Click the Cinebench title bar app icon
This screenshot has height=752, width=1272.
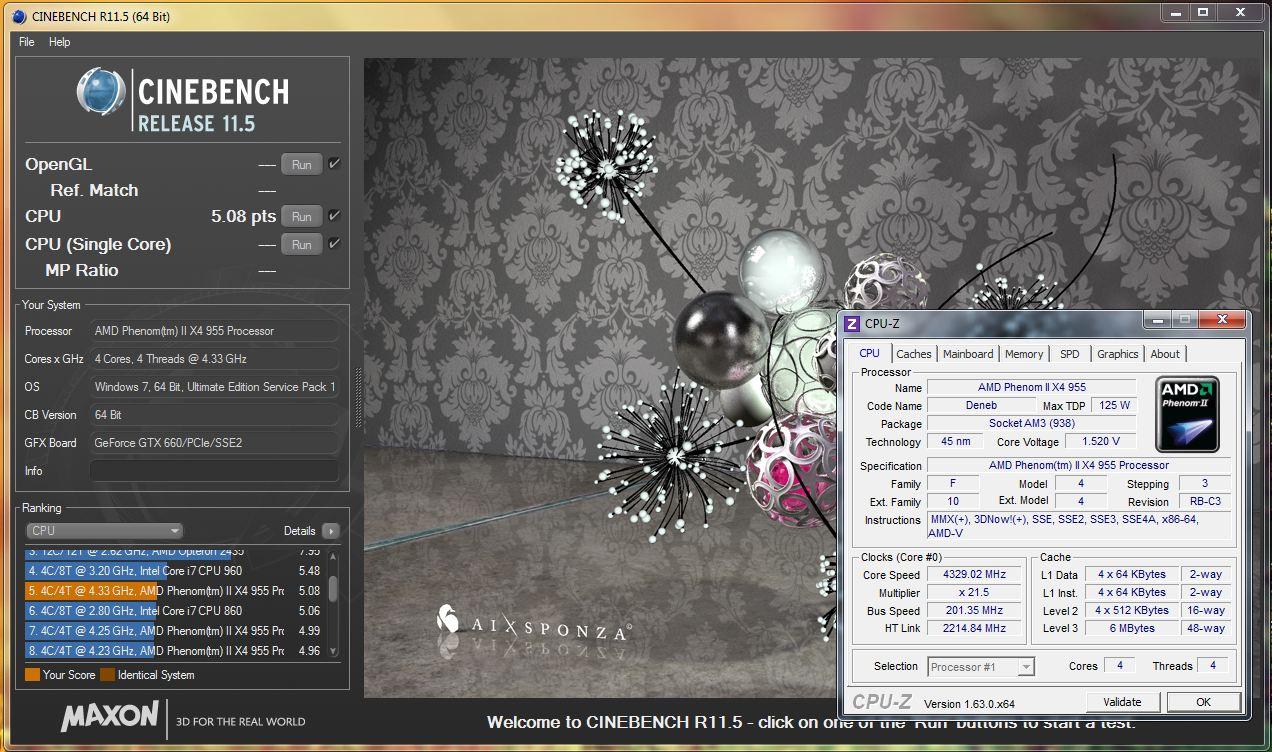pos(20,16)
